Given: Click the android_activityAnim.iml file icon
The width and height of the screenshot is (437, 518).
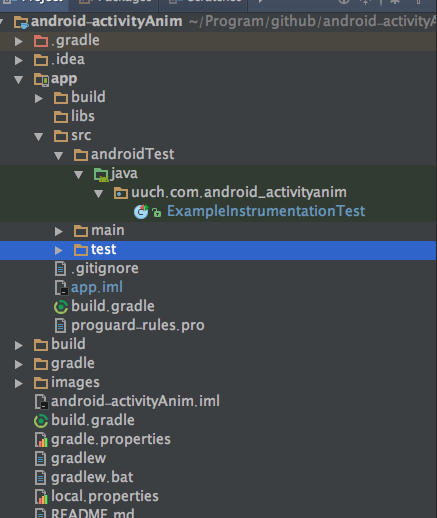Looking at the screenshot, I should tap(41, 402).
